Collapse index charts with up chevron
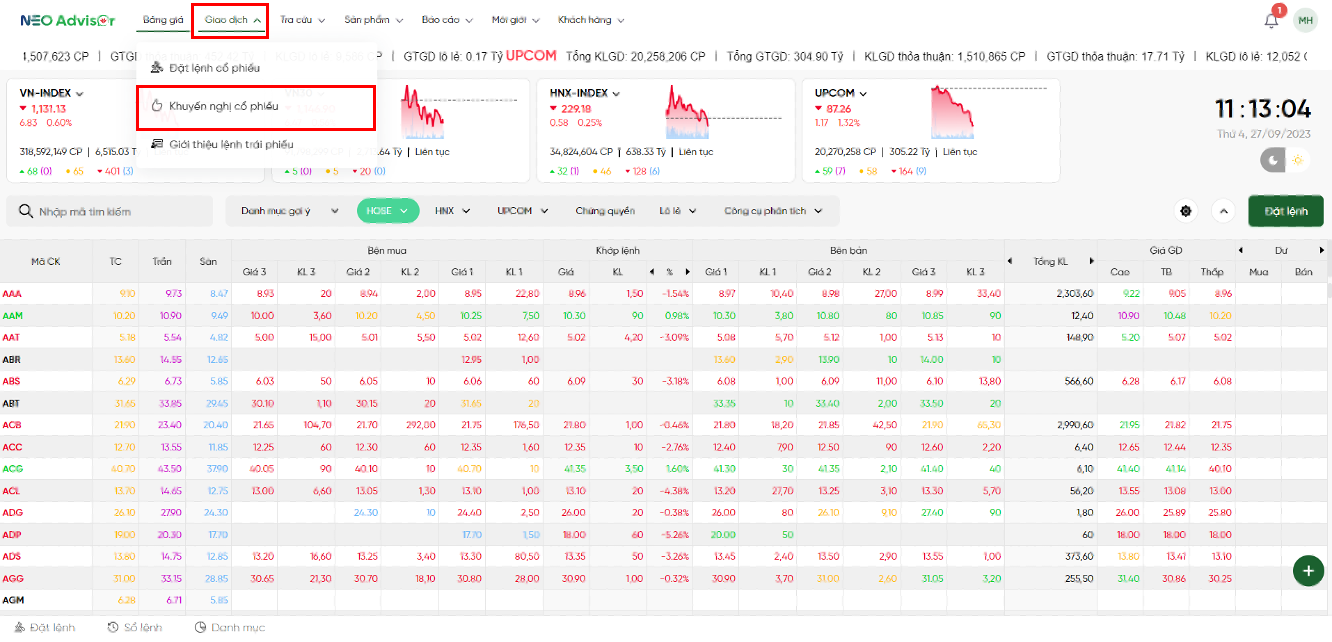 click(x=1222, y=211)
